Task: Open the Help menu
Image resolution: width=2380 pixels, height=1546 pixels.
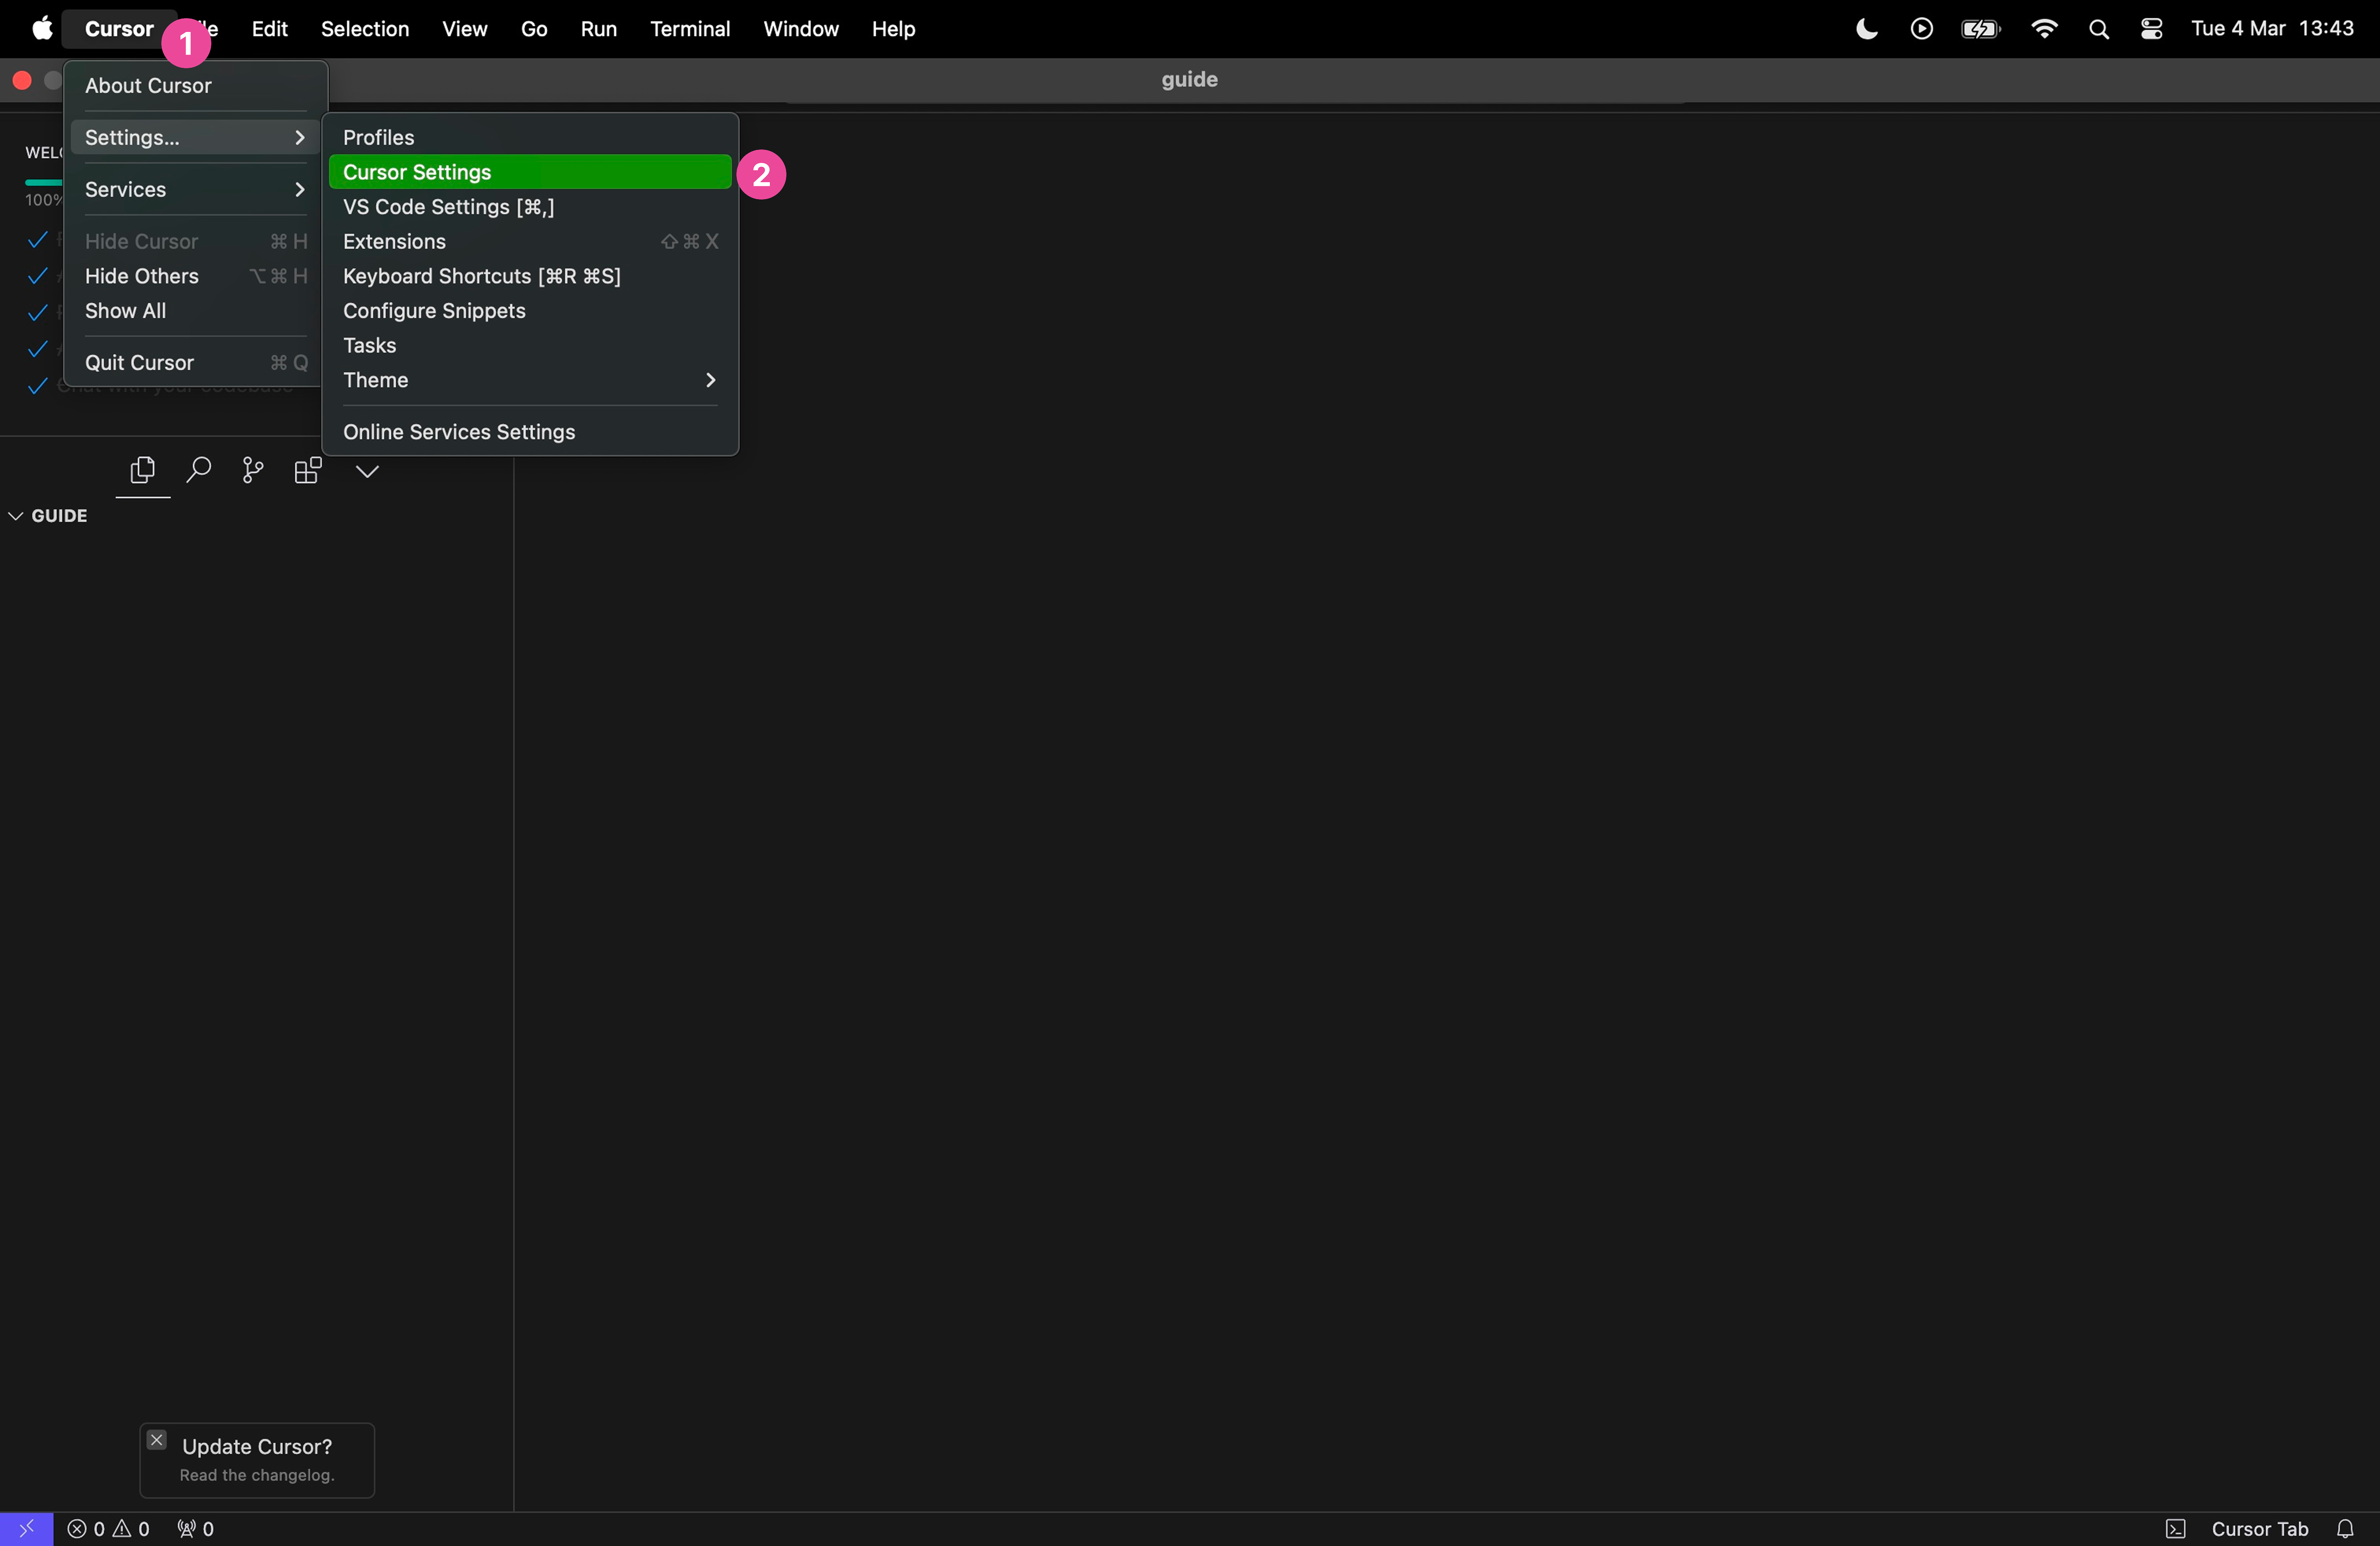Action: [x=893, y=29]
